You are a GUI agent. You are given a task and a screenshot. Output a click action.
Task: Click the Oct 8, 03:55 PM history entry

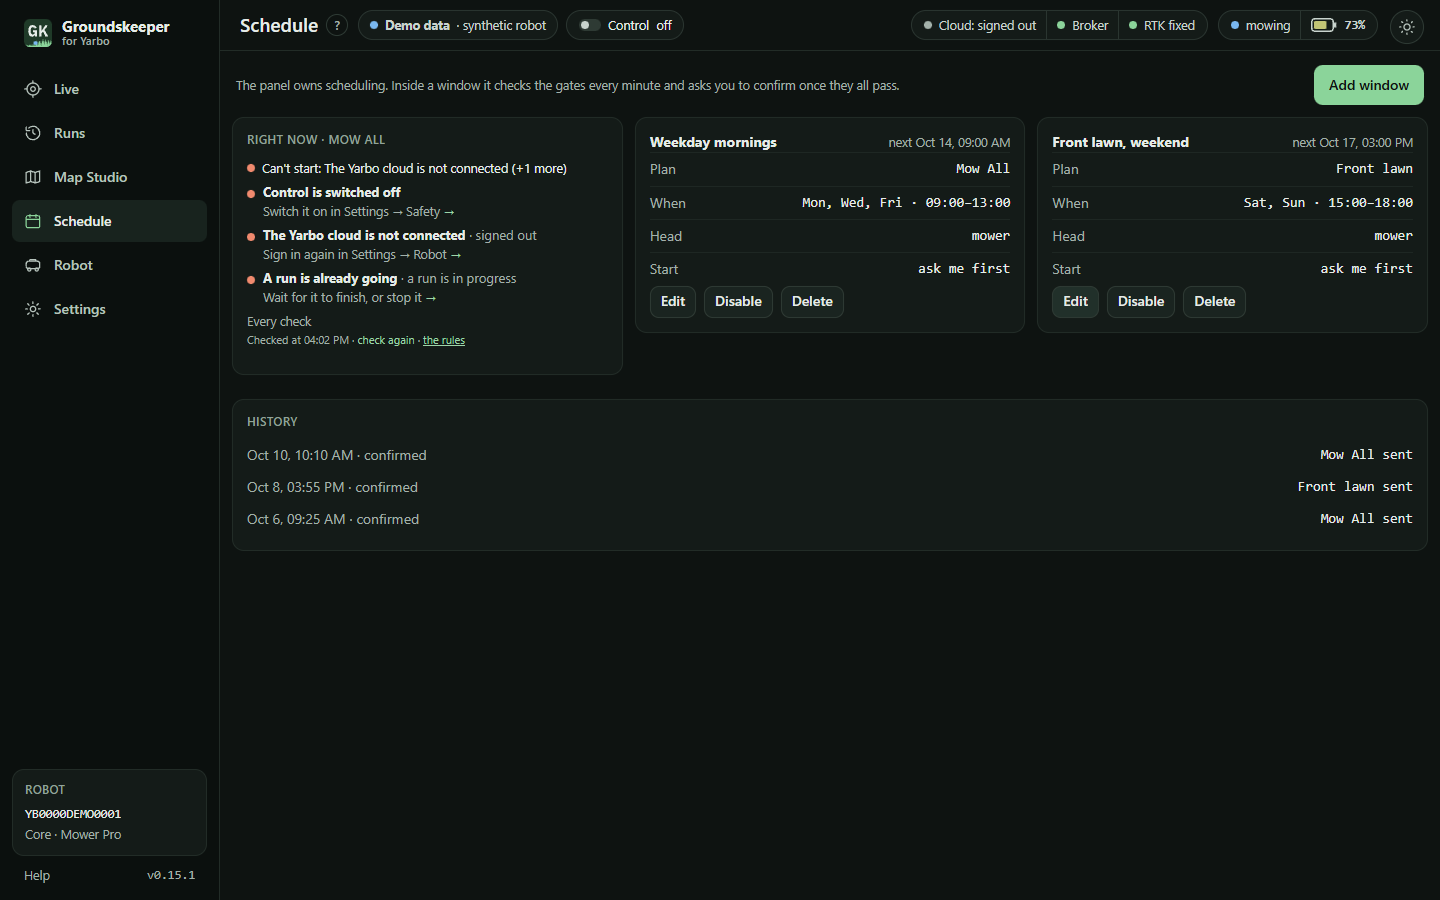click(830, 487)
